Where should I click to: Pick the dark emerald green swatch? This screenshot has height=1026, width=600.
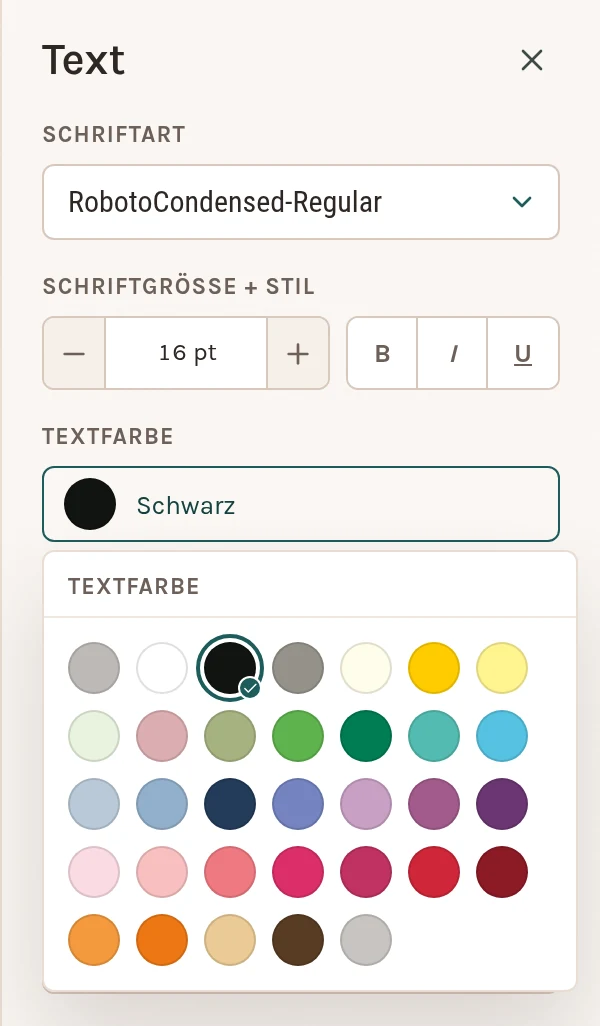(x=366, y=735)
